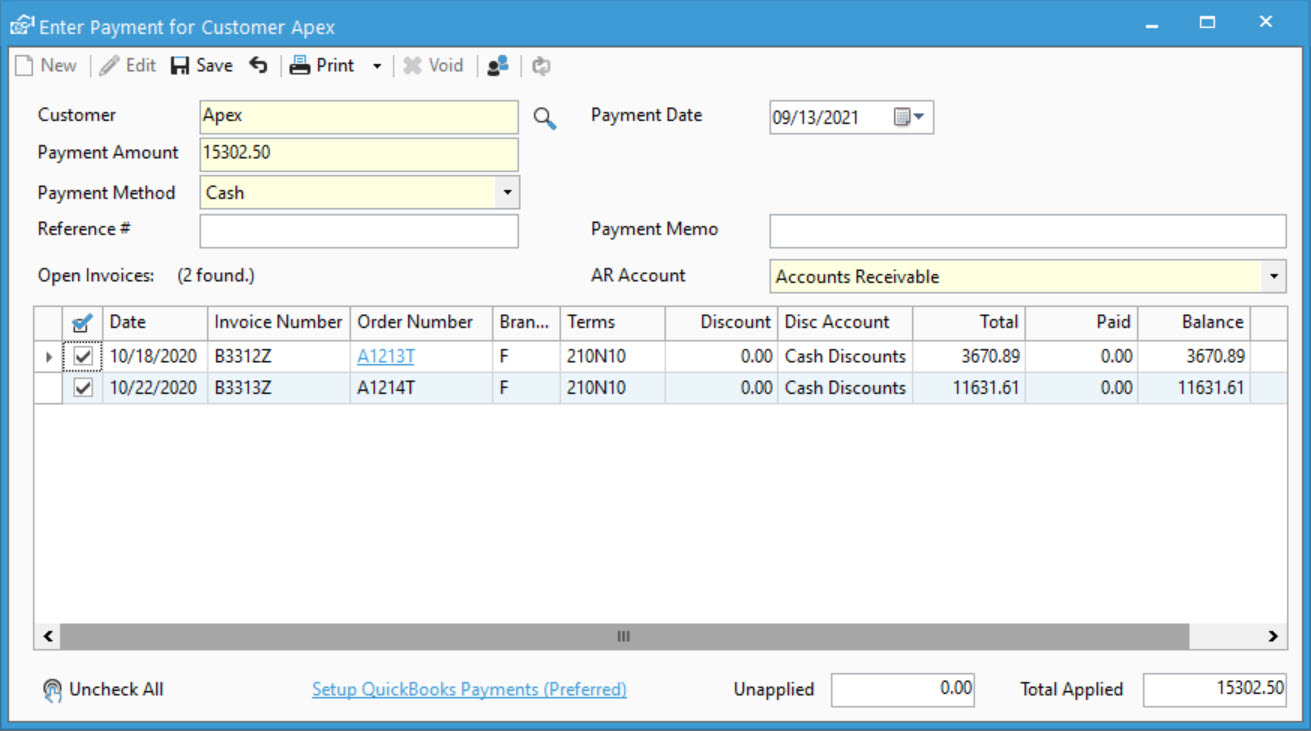This screenshot has width=1311, height=731.
Task: Sort invoices by the Balance column header
Action: 1212,322
